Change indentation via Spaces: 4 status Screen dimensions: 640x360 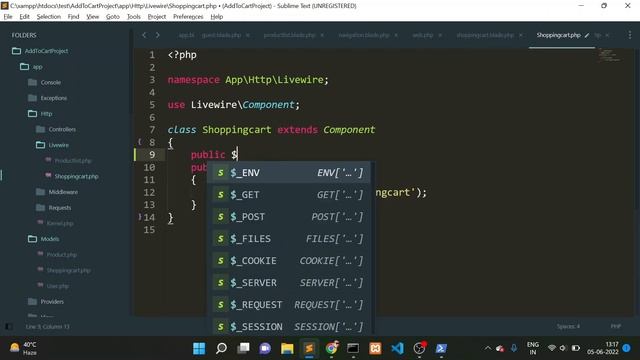pyautogui.click(x=568, y=327)
